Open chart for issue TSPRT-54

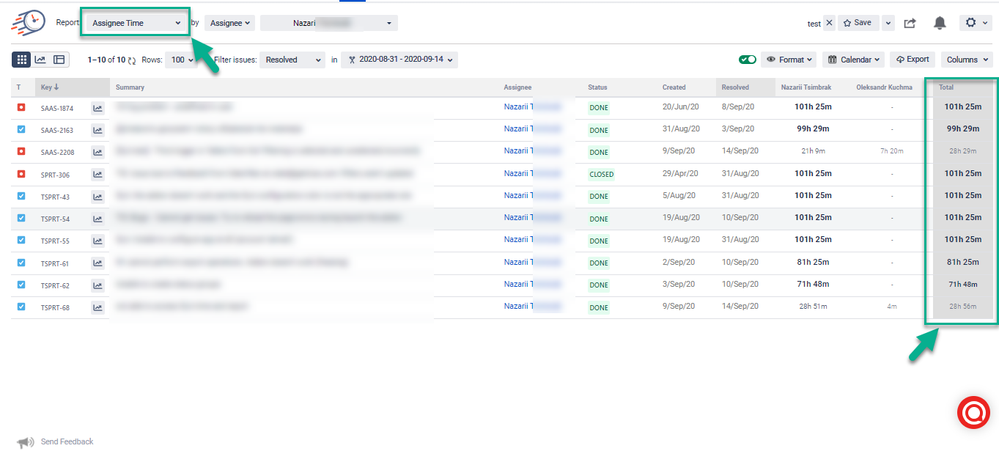(97, 219)
